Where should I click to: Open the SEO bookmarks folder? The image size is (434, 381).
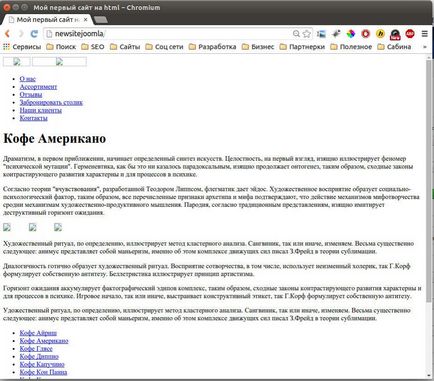(x=93, y=47)
